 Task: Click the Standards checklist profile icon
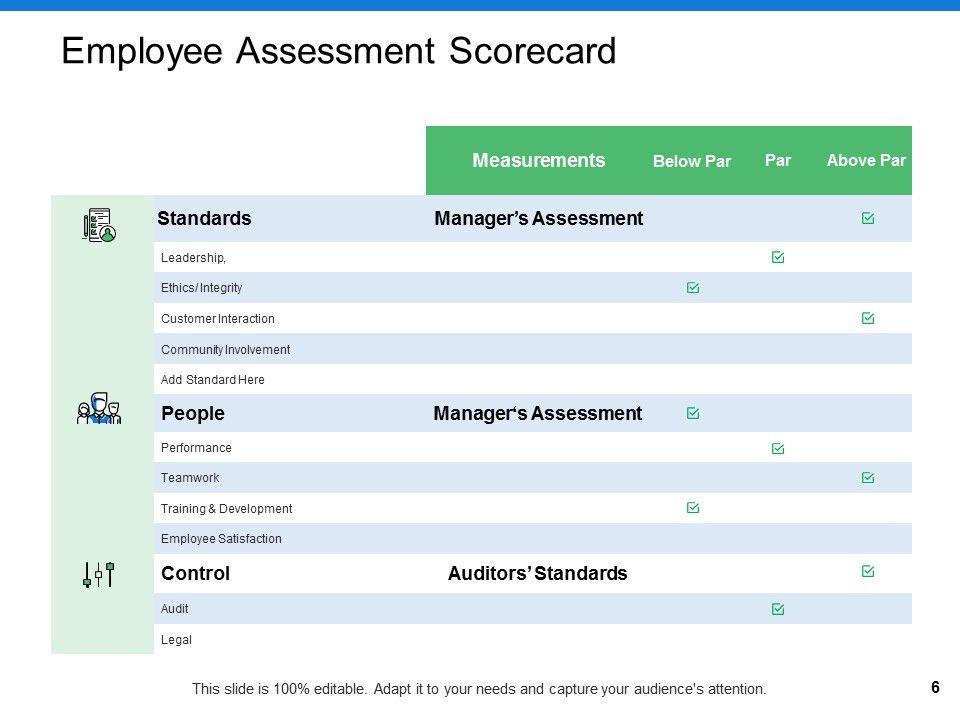point(99,226)
